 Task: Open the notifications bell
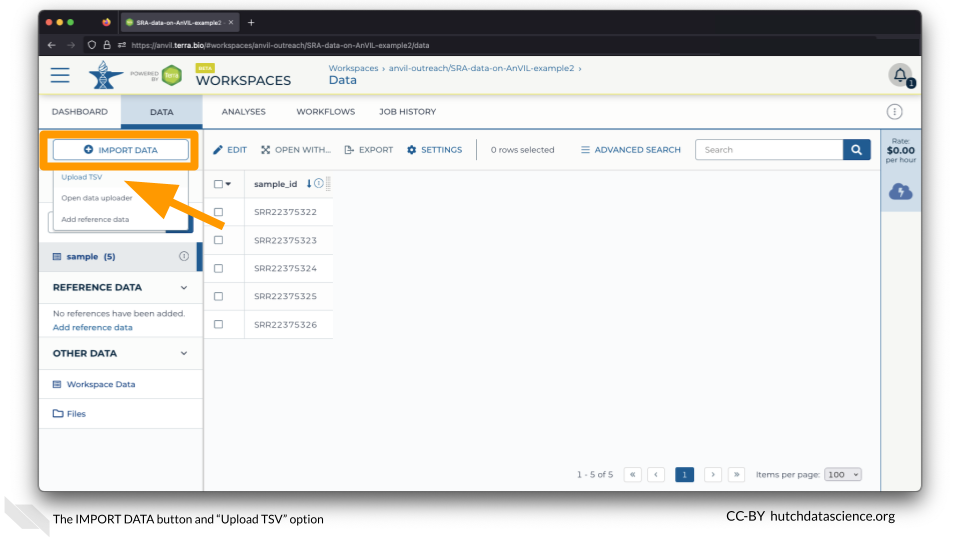900,75
